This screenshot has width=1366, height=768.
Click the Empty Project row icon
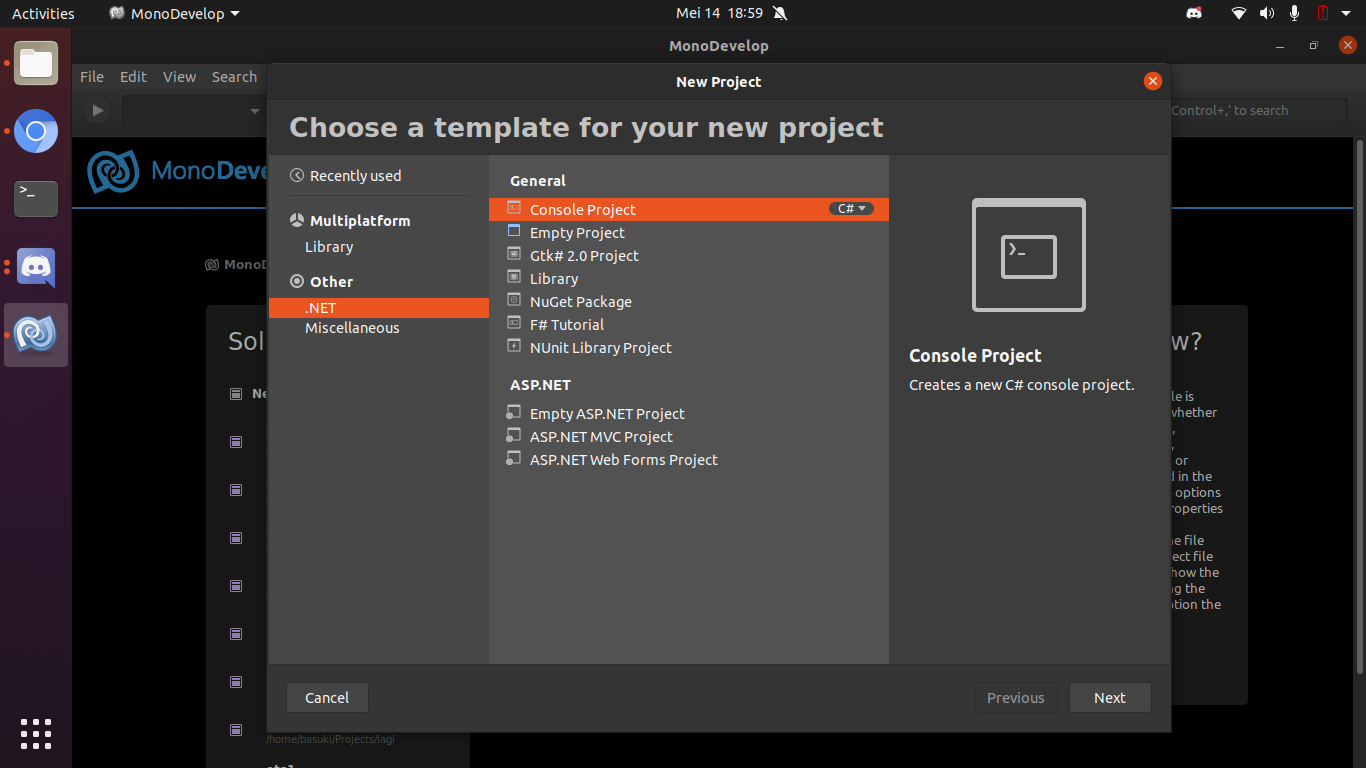[x=514, y=231]
